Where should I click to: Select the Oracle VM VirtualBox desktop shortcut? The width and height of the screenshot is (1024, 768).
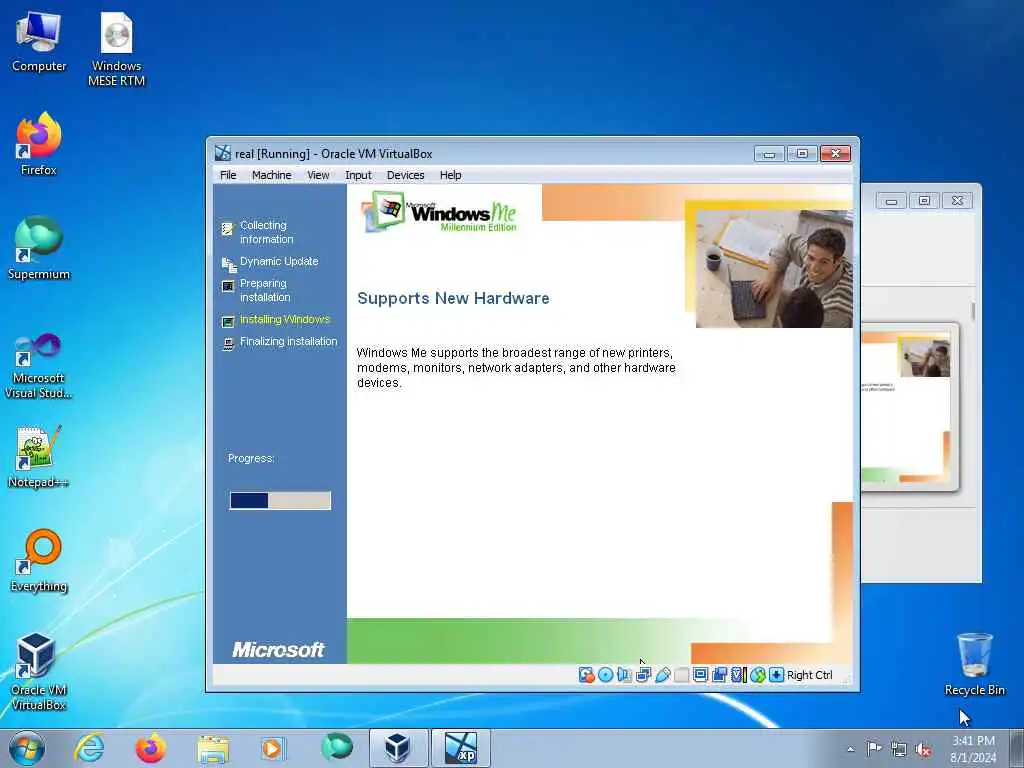point(39,671)
